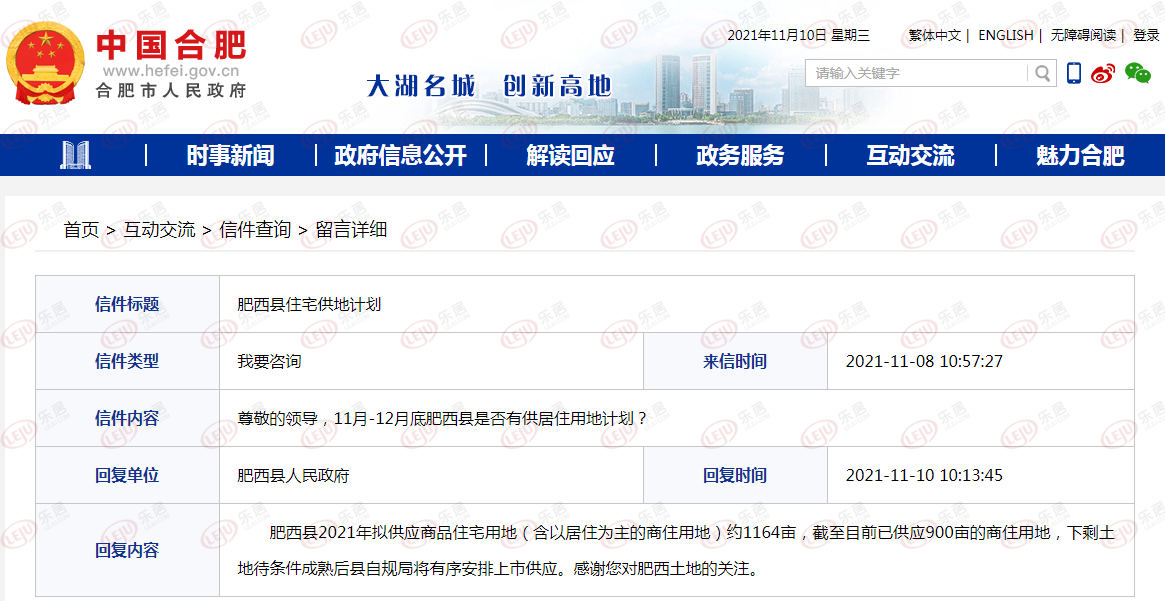Switch to ENGLISH version
Image resolution: width=1165 pixels, height=601 pixels.
1006,35
